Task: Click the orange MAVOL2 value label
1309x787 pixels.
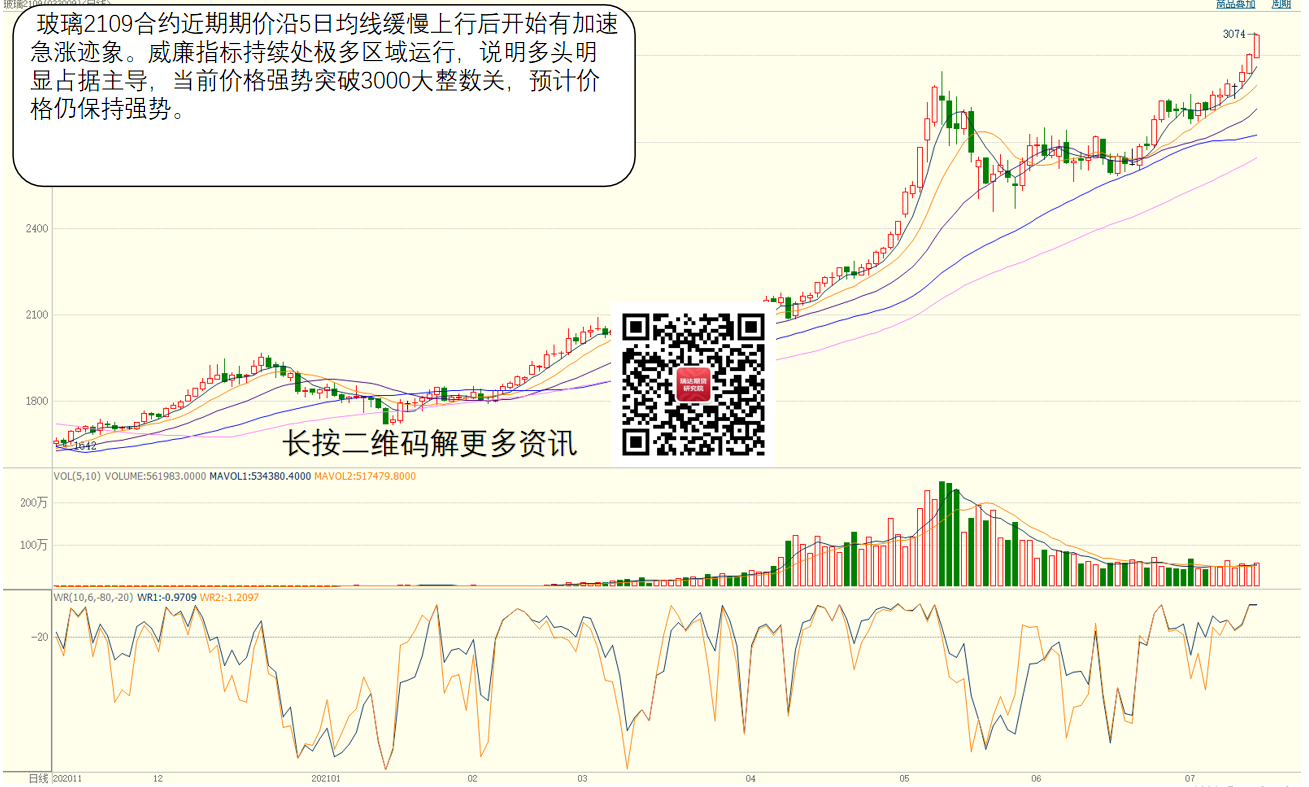Action: click(365, 476)
